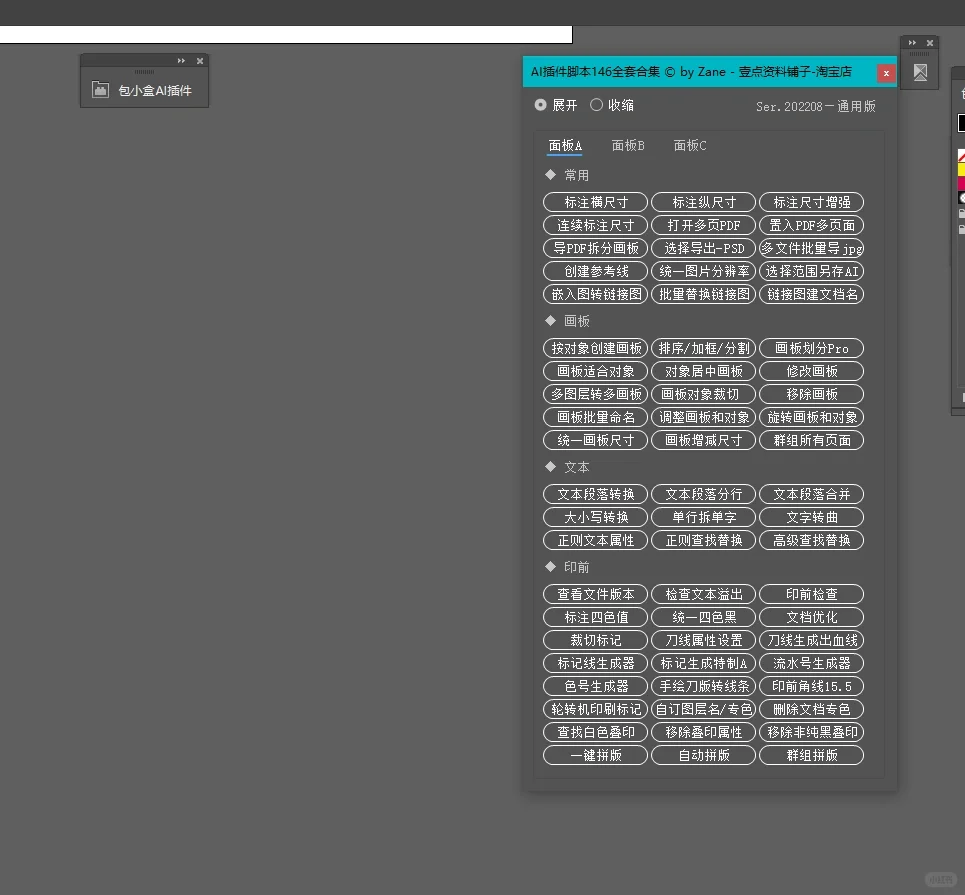Click the 连续标注尺寸 button
Viewport: 965px width, 895px height.
(x=595, y=225)
